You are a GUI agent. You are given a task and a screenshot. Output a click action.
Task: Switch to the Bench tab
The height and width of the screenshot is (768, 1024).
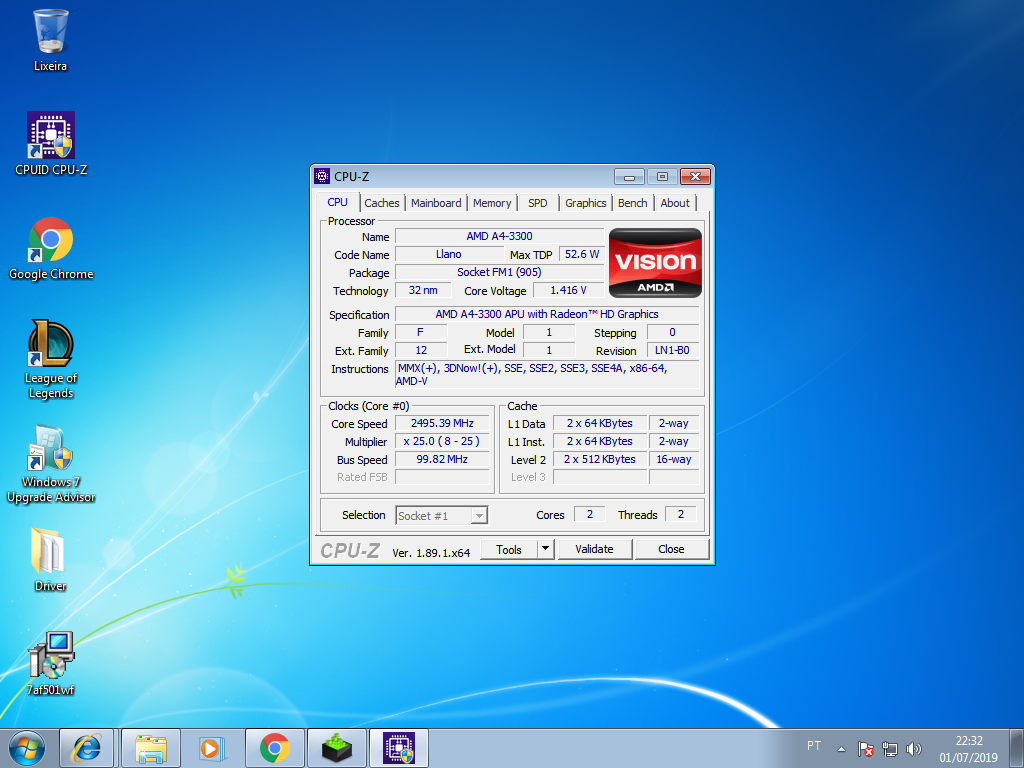point(633,203)
